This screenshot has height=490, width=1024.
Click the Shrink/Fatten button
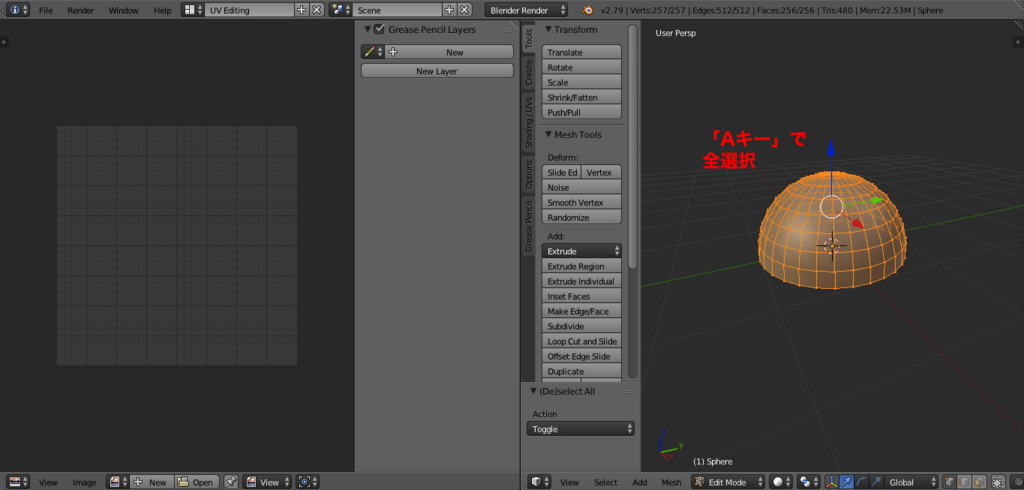(x=581, y=97)
